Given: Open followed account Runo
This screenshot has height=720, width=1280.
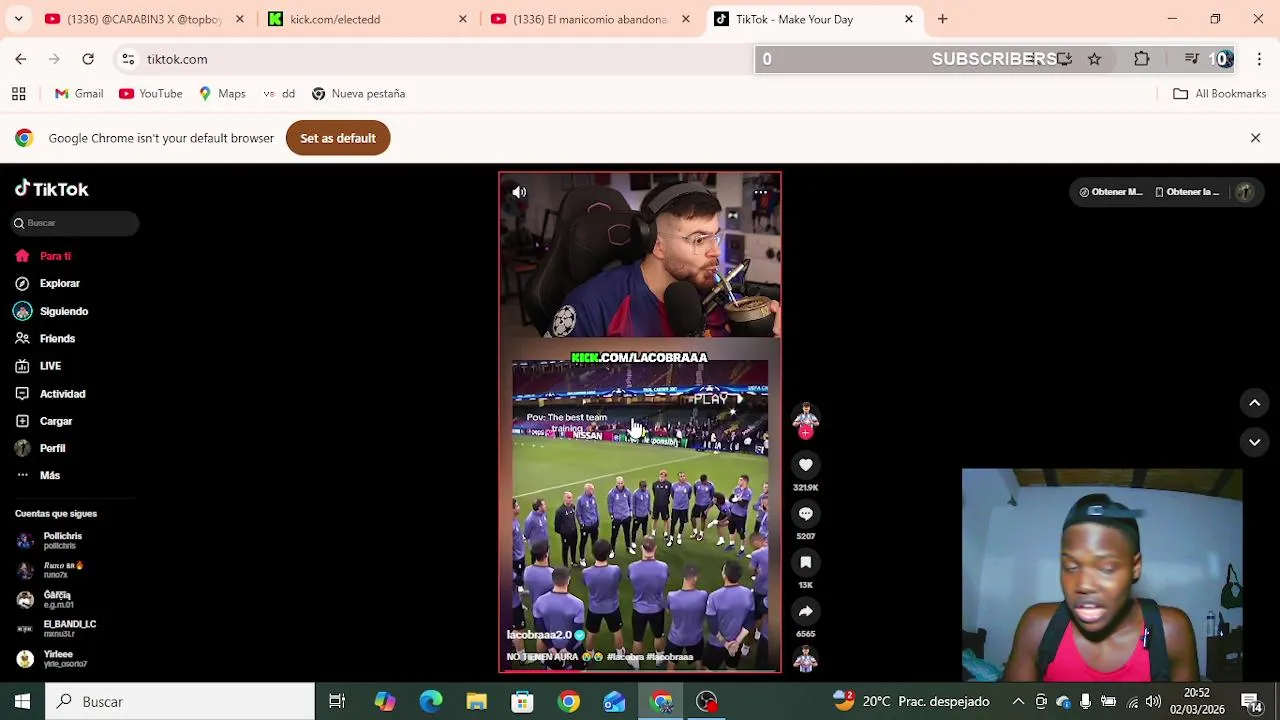Looking at the screenshot, I should 50,570.
